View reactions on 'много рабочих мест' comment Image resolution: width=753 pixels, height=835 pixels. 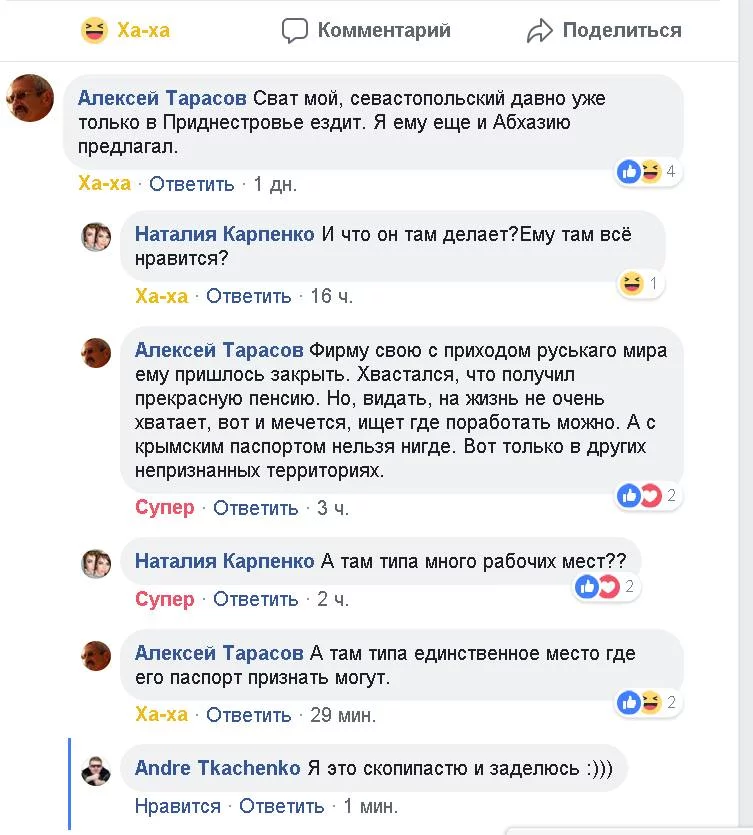[x=606, y=587]
